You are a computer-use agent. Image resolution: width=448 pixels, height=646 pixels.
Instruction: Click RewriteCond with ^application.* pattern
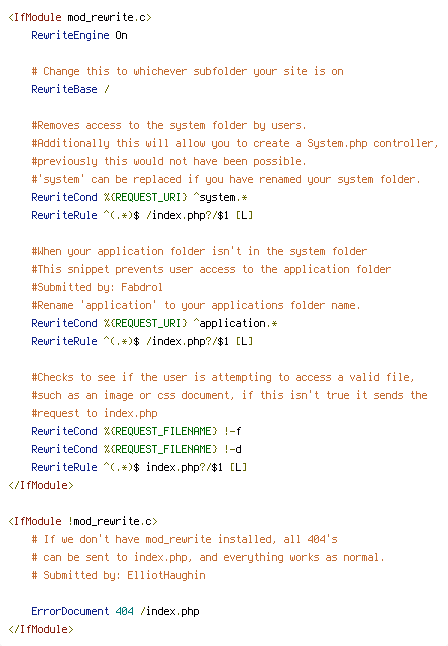click(154, 323)
